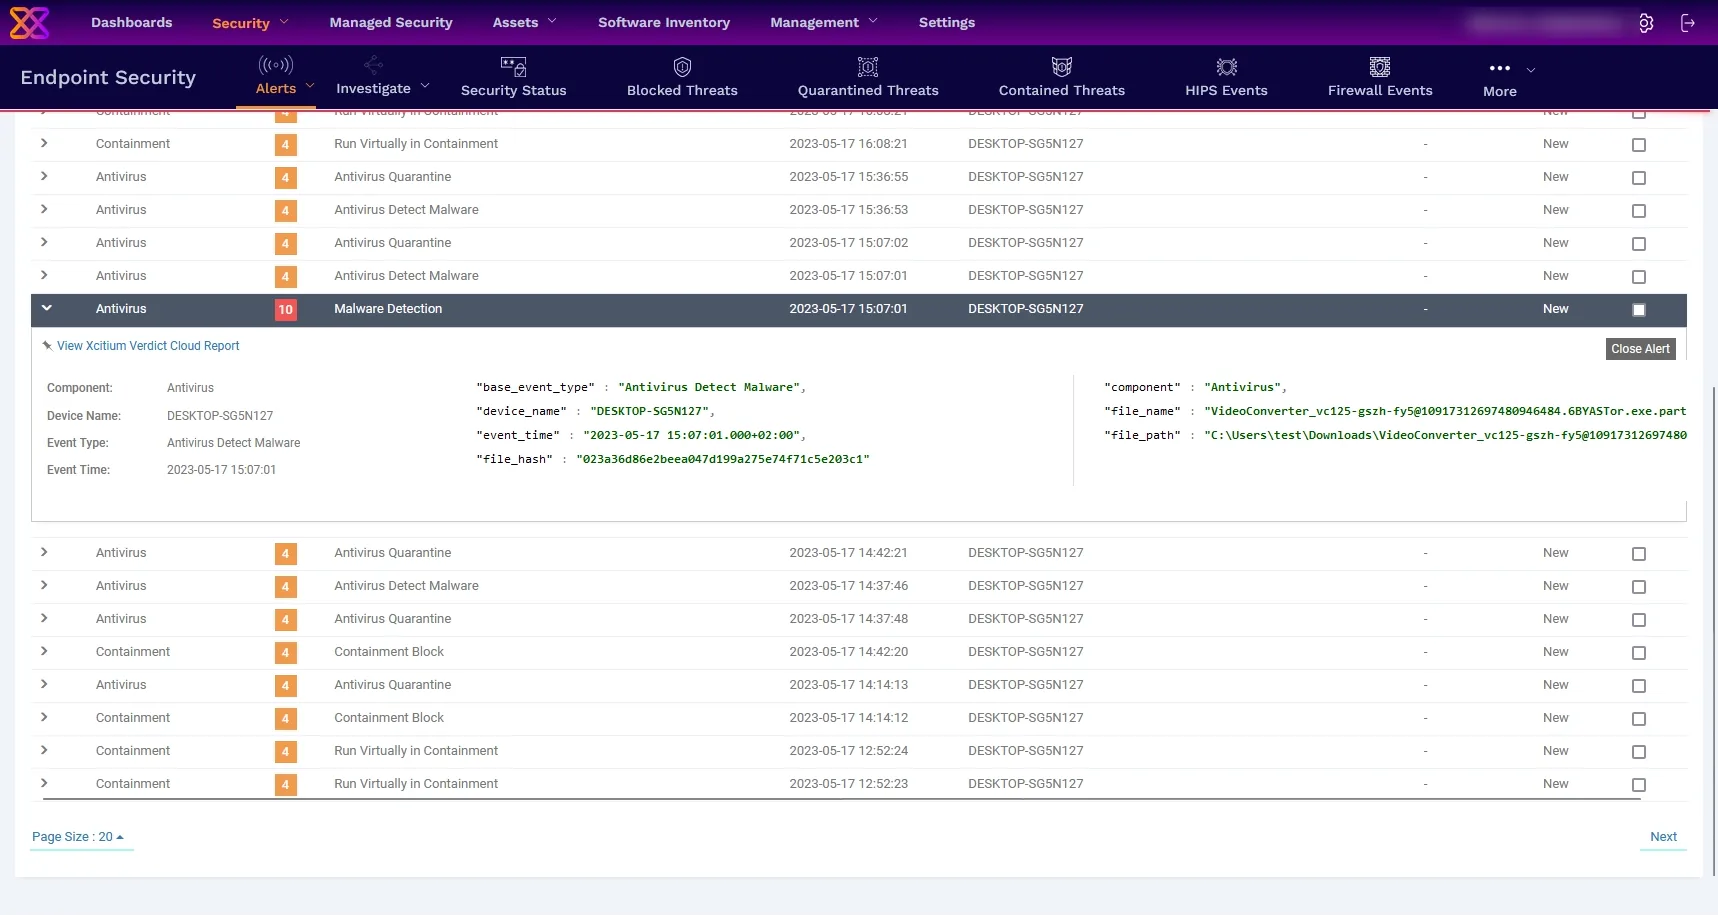The width and height of the screenshot is (1718, 915).
Task: Open the Assets menu dropdown
Action: click(x=524, y=22)
